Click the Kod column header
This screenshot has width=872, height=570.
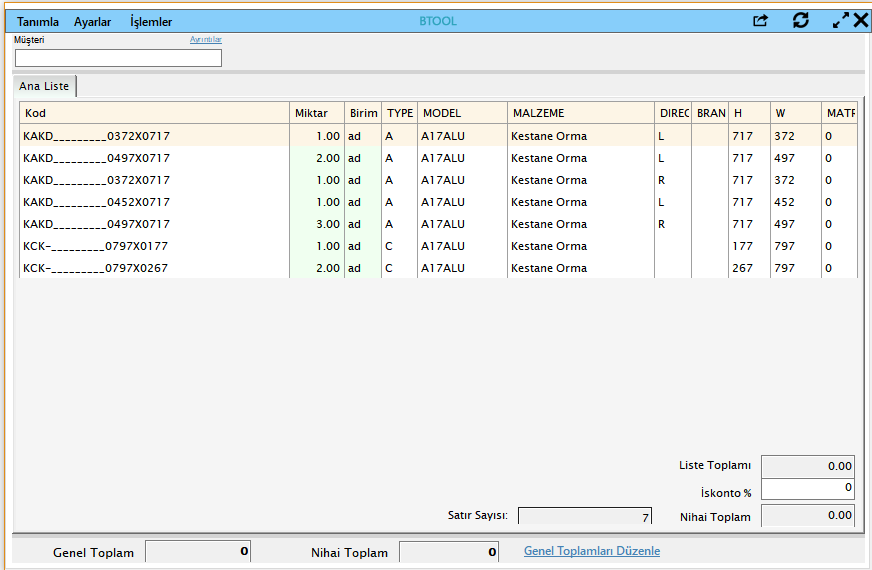pos(154,113)
